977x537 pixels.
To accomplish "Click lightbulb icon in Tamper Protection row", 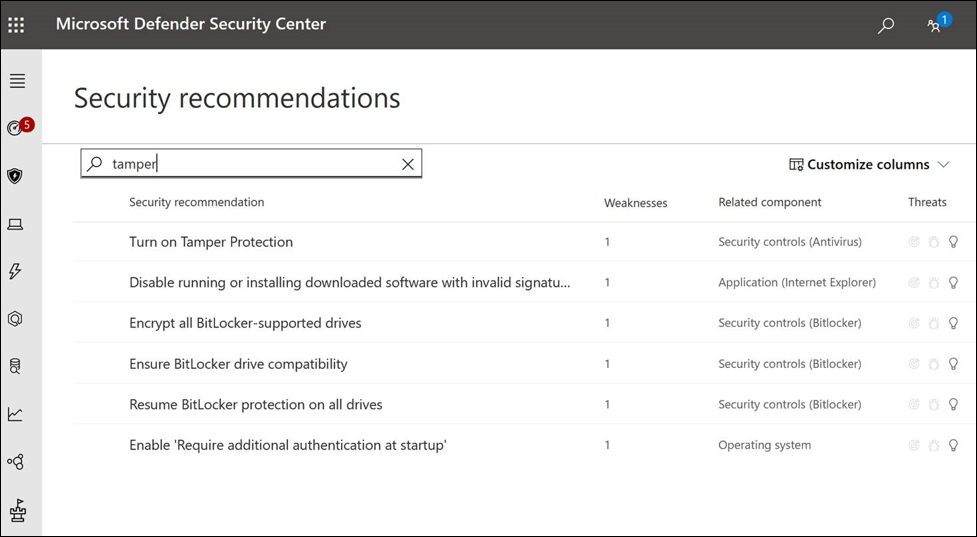I will (953, 242).
